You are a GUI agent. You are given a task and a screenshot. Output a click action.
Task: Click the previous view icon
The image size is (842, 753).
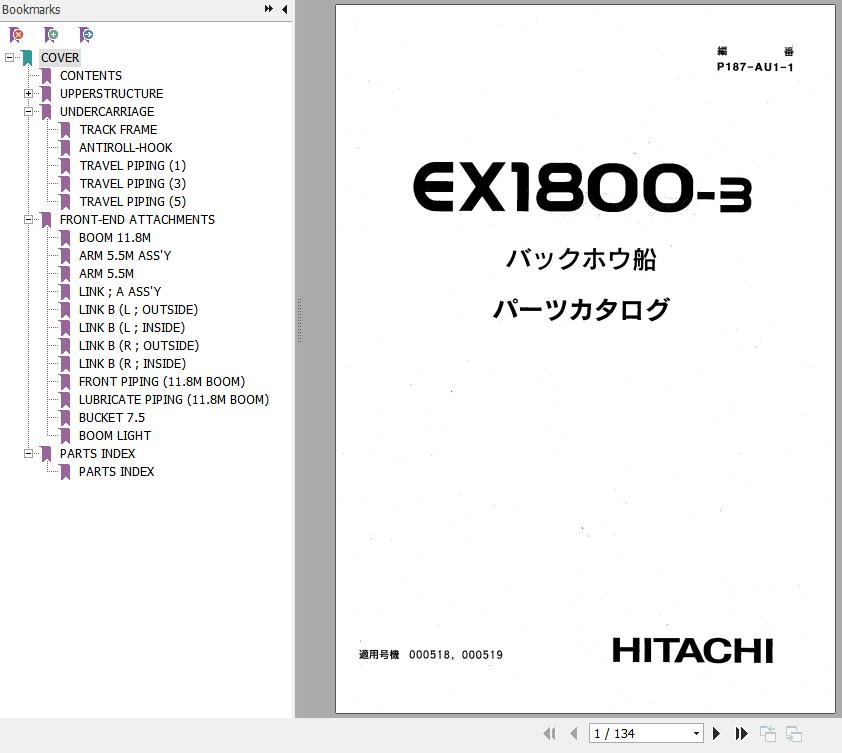point(768,734)
